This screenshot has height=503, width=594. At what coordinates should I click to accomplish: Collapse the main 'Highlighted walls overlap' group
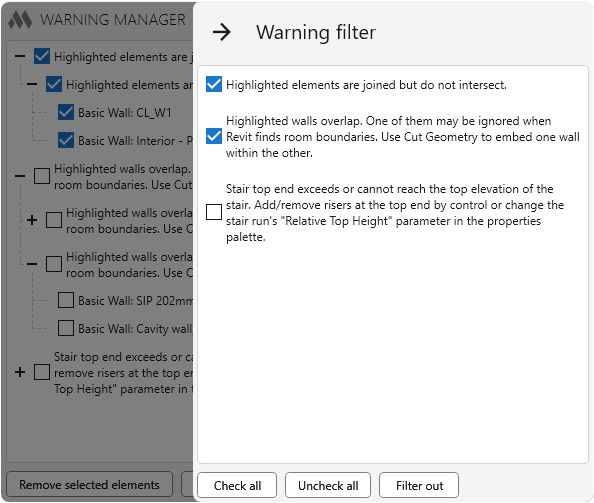tap(20, 176)
